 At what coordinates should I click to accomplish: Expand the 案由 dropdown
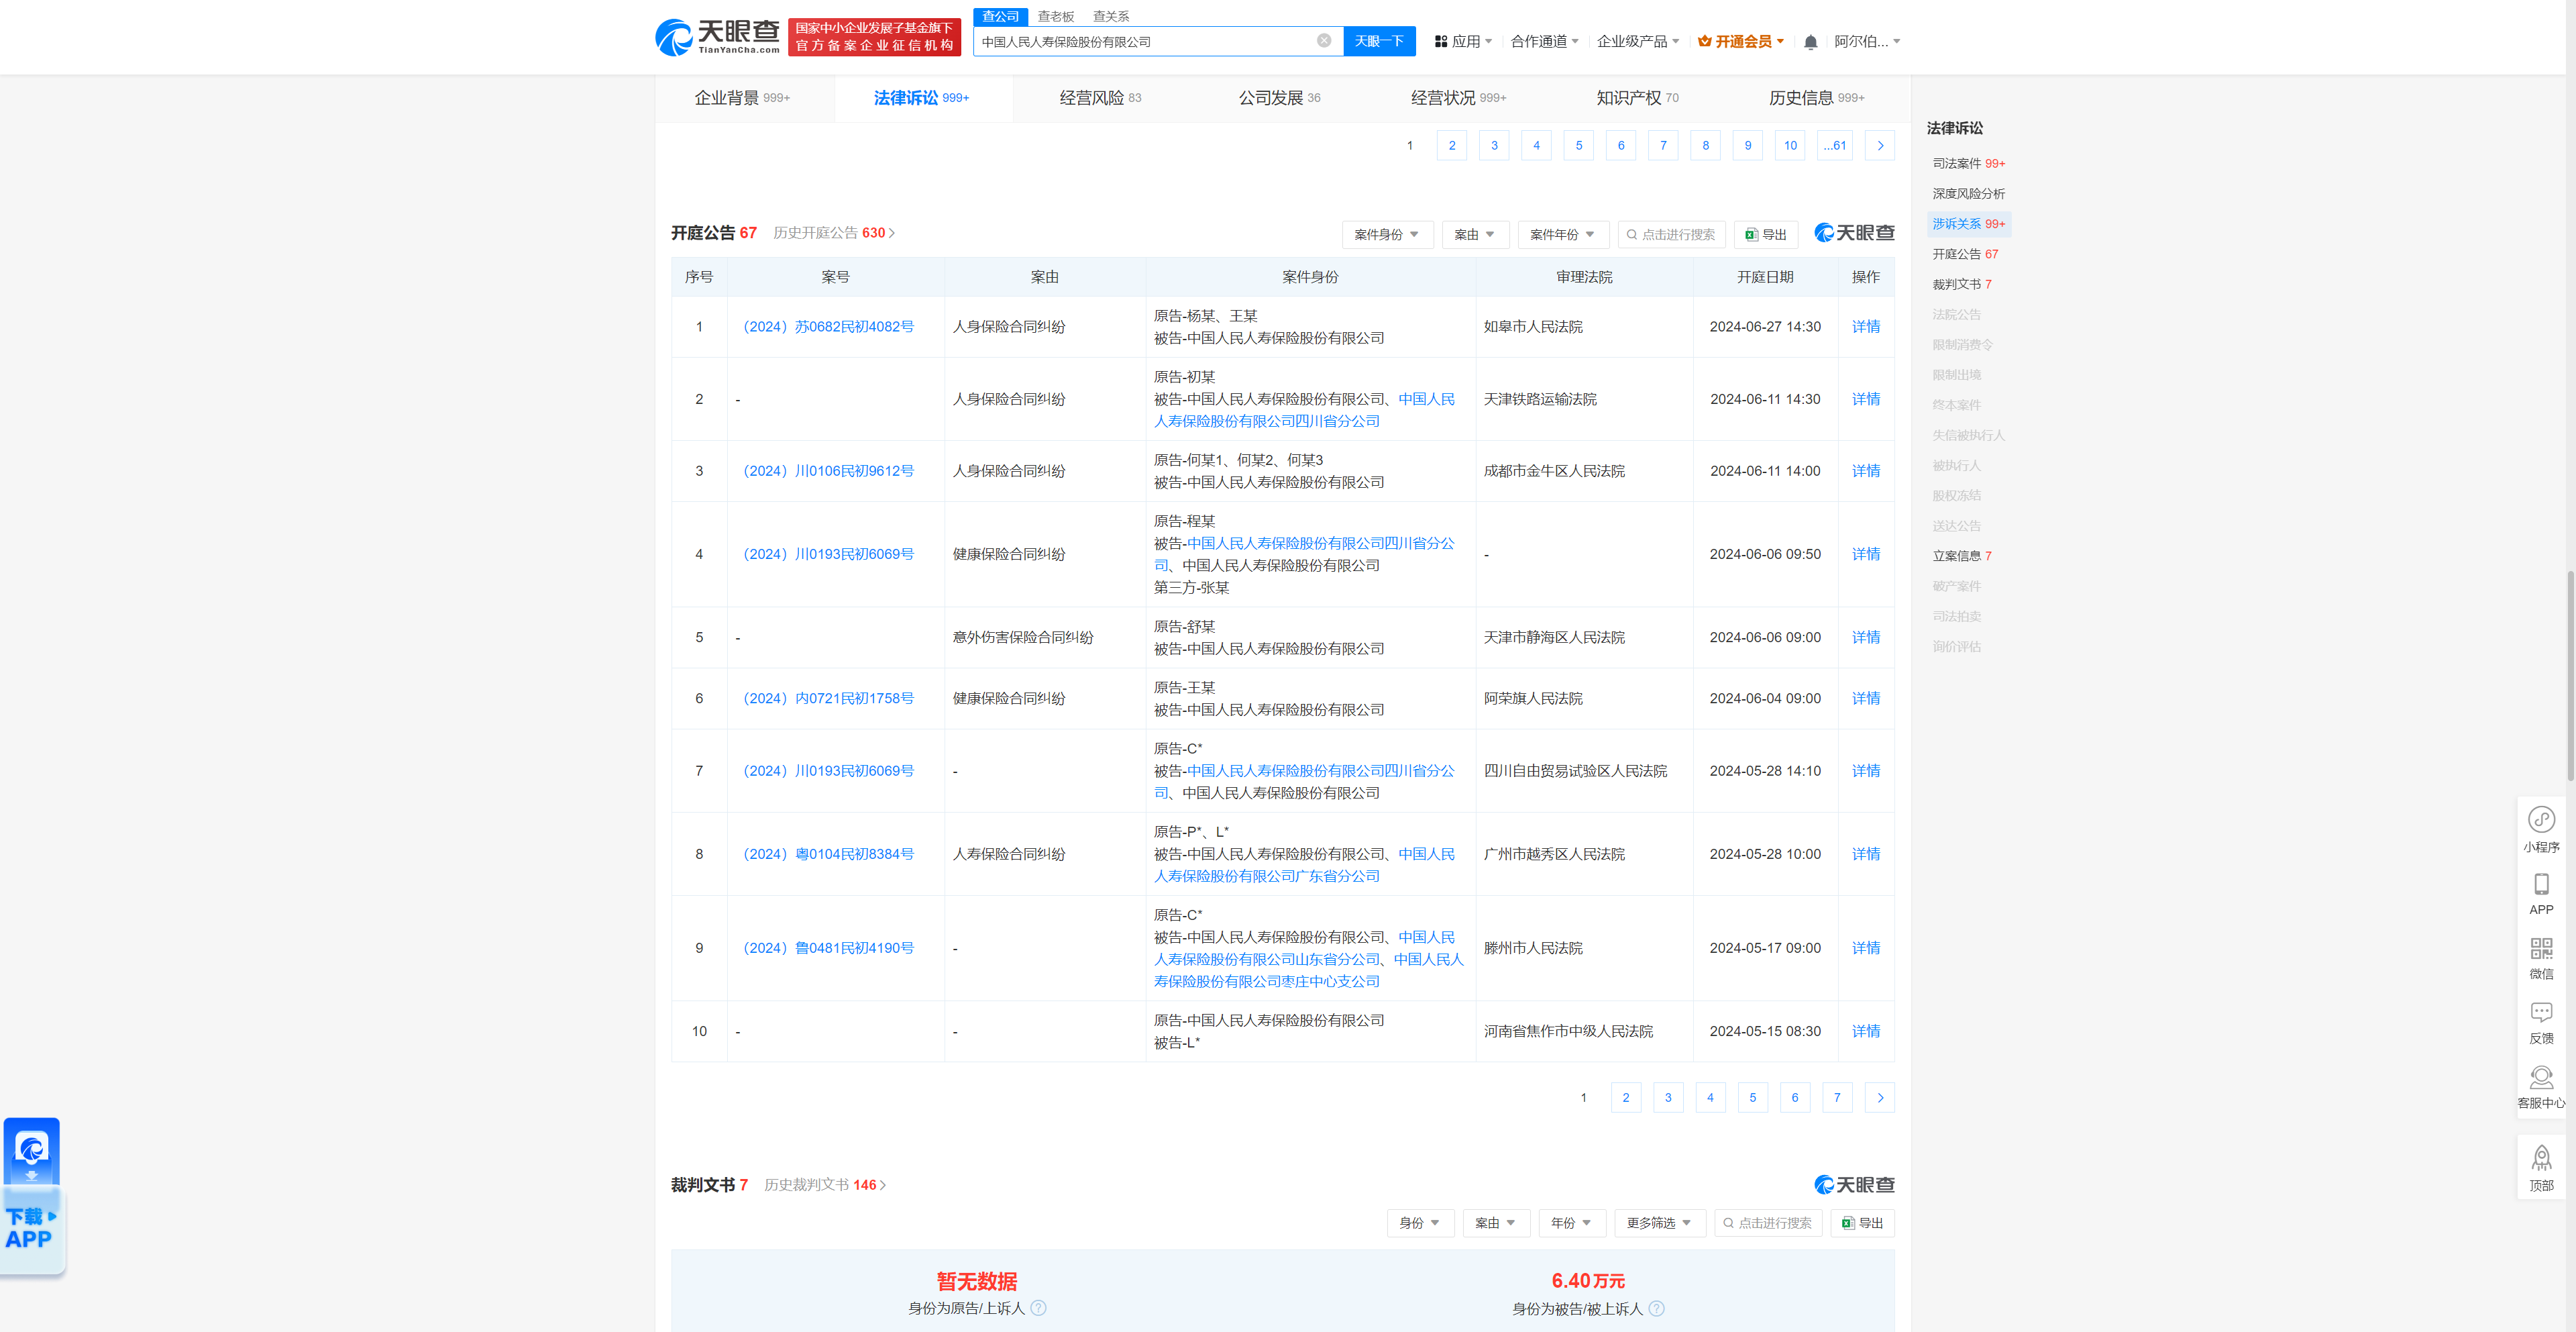tap(1475, 234)
